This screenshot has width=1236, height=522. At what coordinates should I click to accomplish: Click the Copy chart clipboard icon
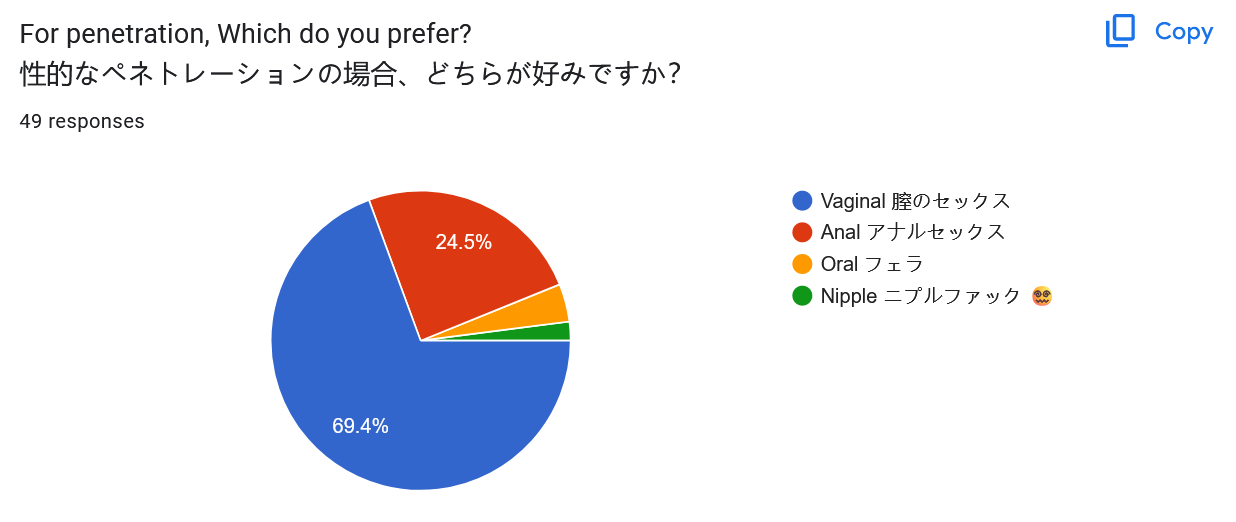pyautogui.click(x=1120, y=31)
